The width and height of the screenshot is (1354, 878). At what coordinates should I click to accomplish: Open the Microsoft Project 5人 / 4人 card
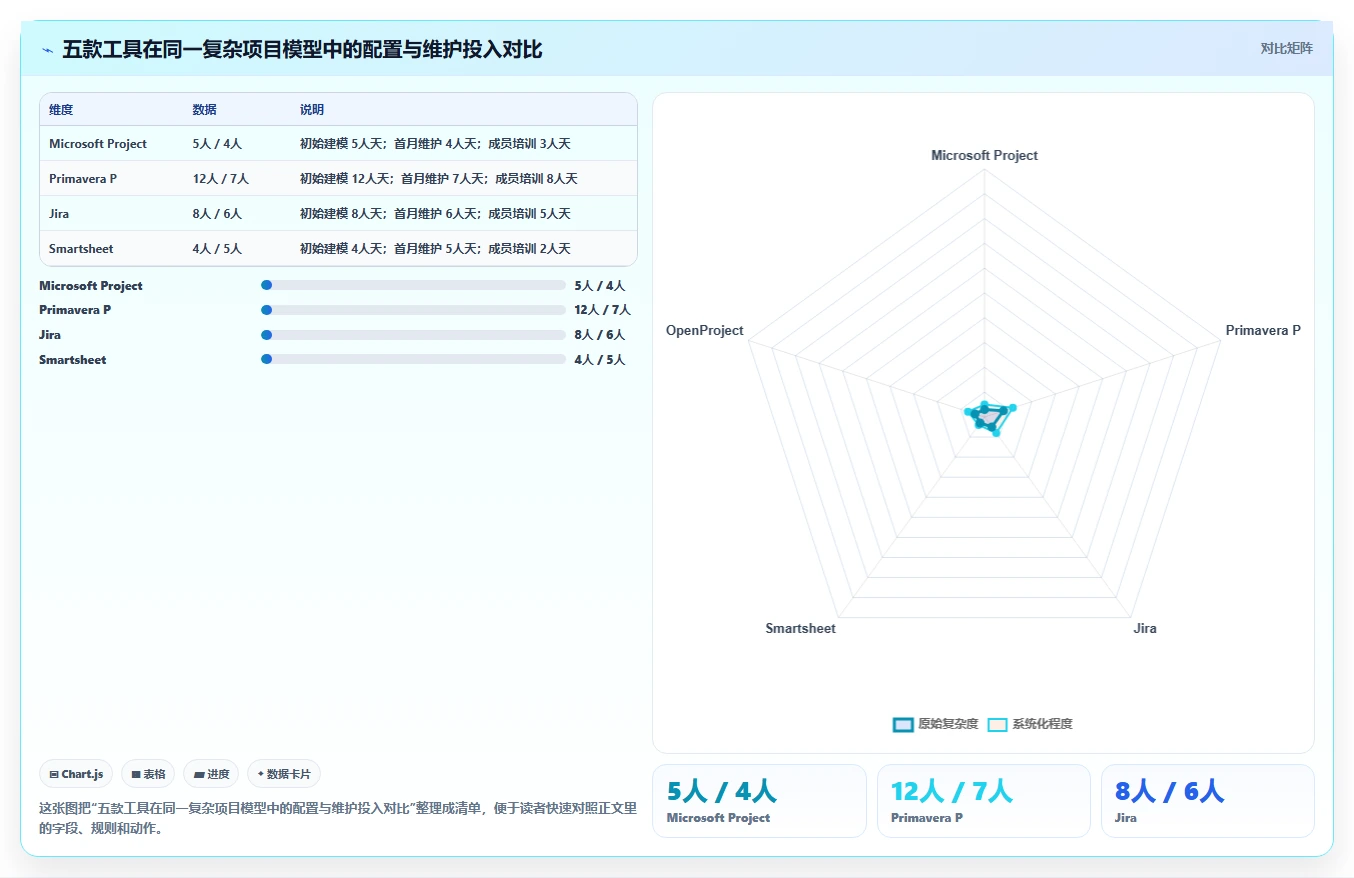(759, 801)
